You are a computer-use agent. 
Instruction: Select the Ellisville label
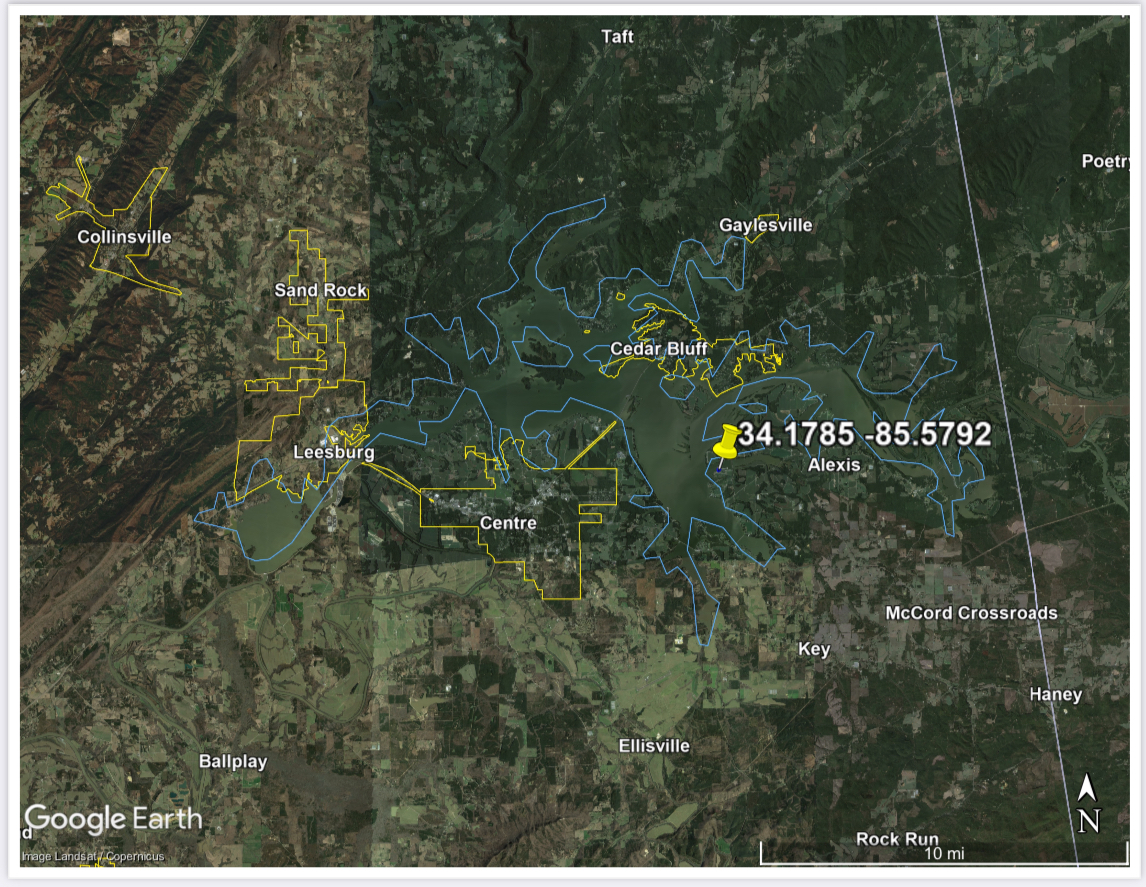pos(653,746)
